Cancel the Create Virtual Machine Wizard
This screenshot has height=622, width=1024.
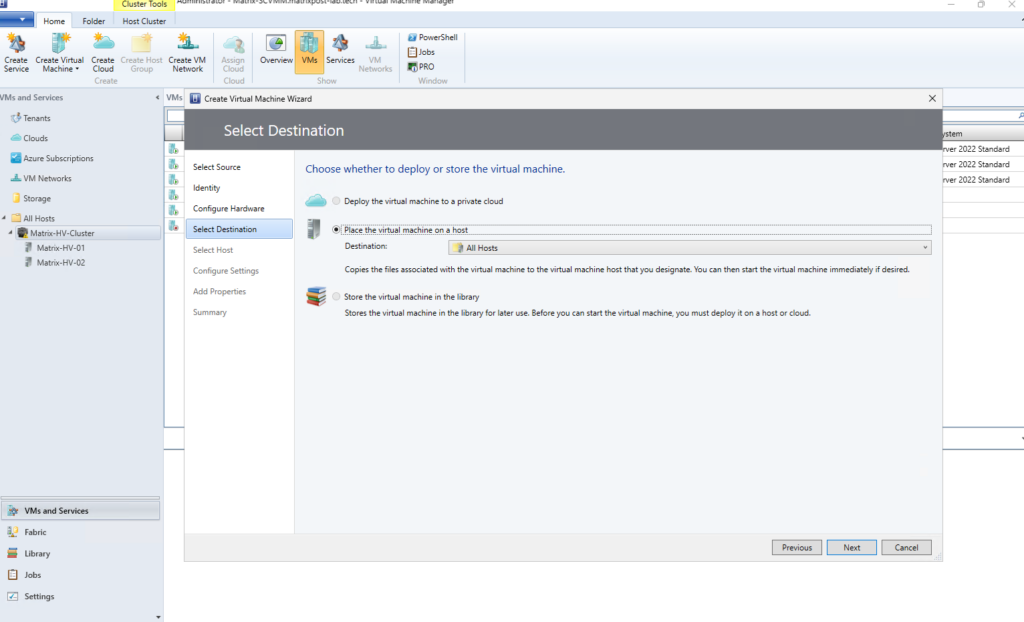coord(906,548)
